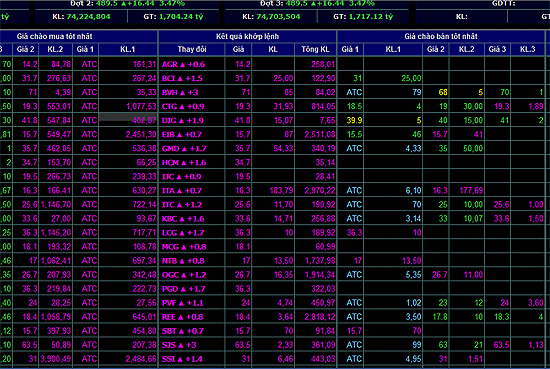Click the Đợt 2 GT value 1,704.24 tỷ
550x369 pixels.
181,16
